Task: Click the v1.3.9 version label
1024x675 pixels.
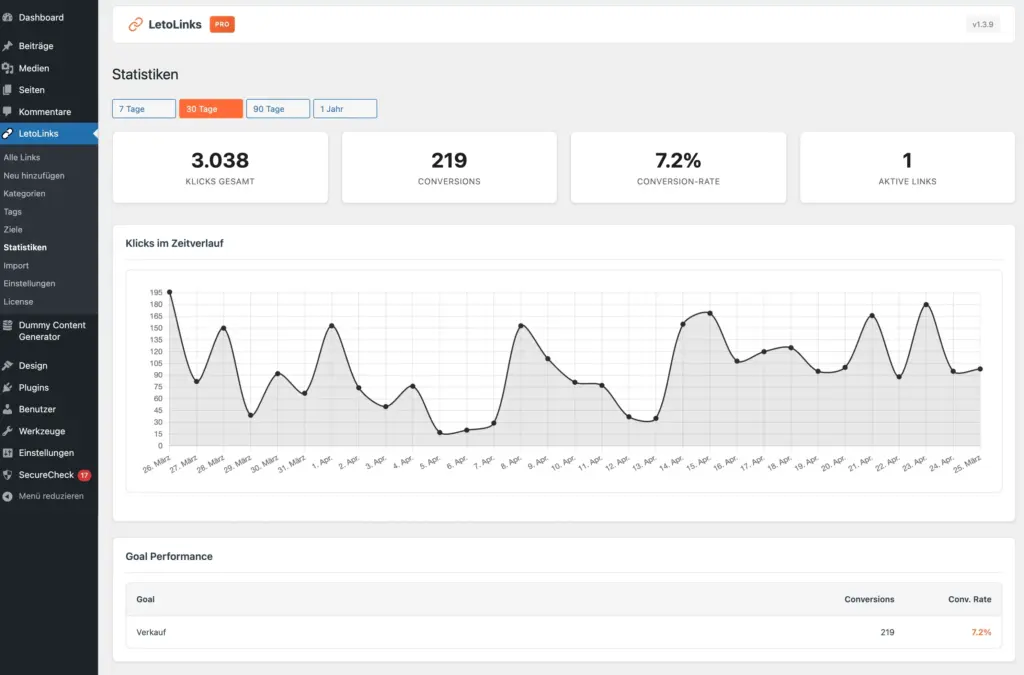Action: tap(982, 25)
